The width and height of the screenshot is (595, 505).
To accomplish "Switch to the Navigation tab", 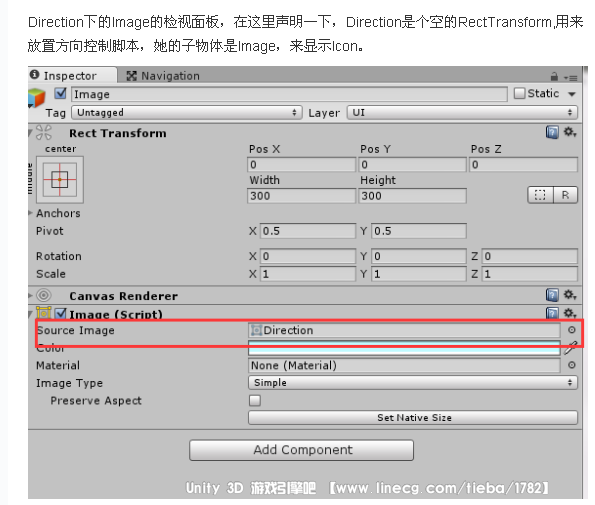I will pyautogui.click(x=163, y=76).
